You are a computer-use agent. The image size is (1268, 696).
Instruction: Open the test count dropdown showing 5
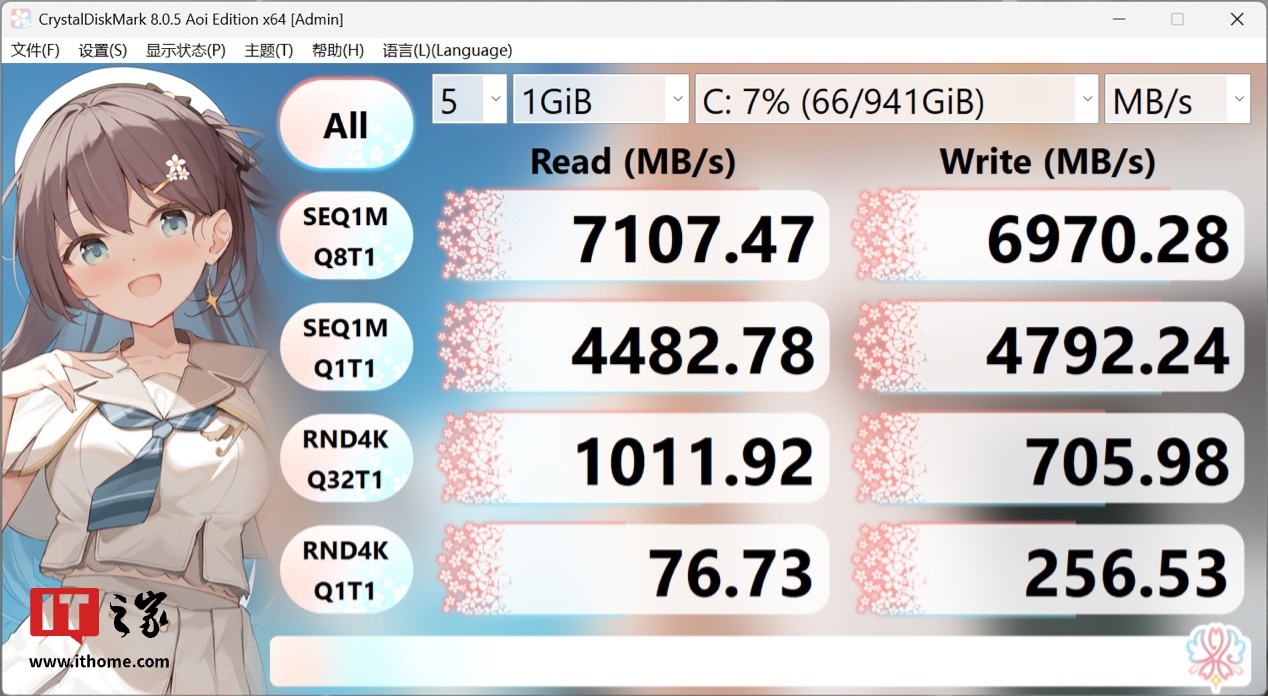coord(470,99)
